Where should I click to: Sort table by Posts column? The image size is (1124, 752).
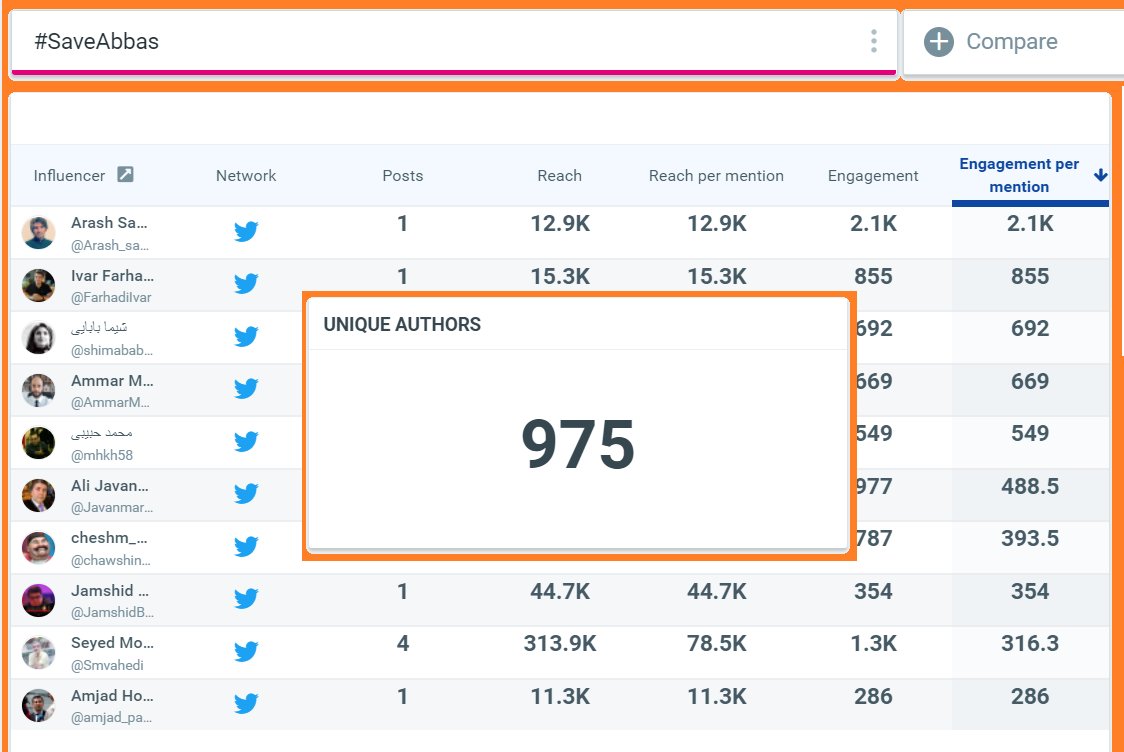403,176
